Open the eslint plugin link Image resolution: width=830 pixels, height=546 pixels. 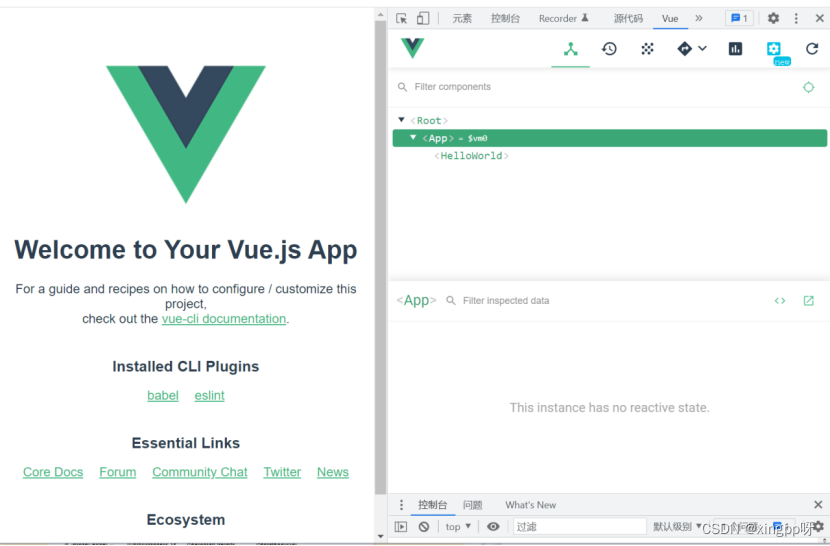click(x=209, y=396)
